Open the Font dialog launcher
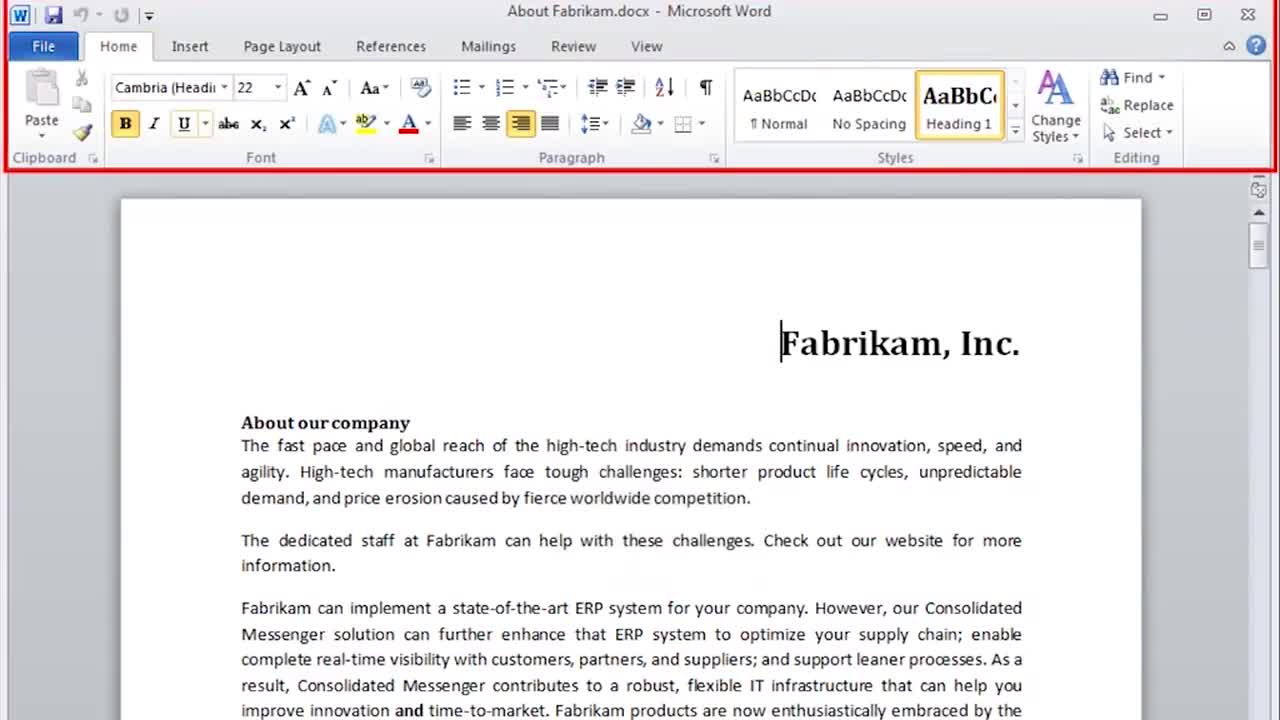Screen dimensions: 1280x720 coord(429,158)
